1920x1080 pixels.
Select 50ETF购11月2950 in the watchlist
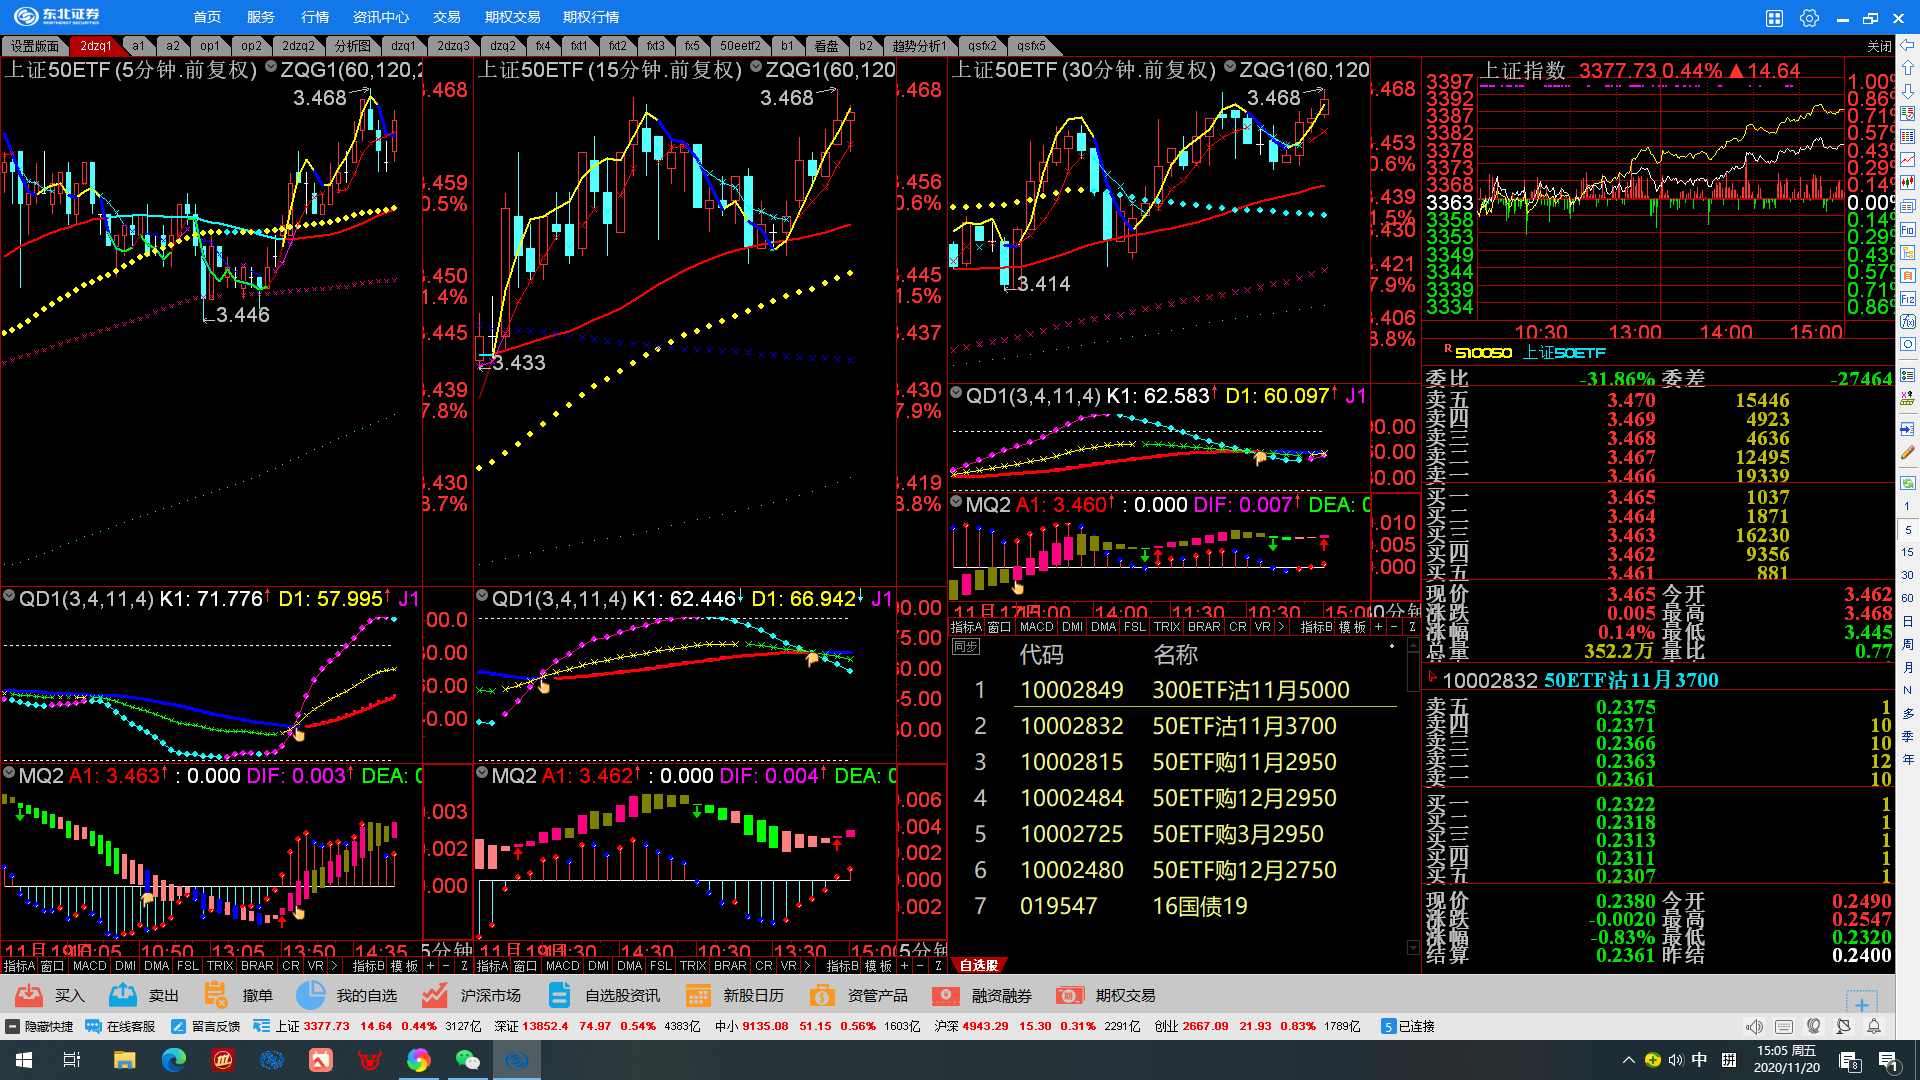pos(1243,762)
